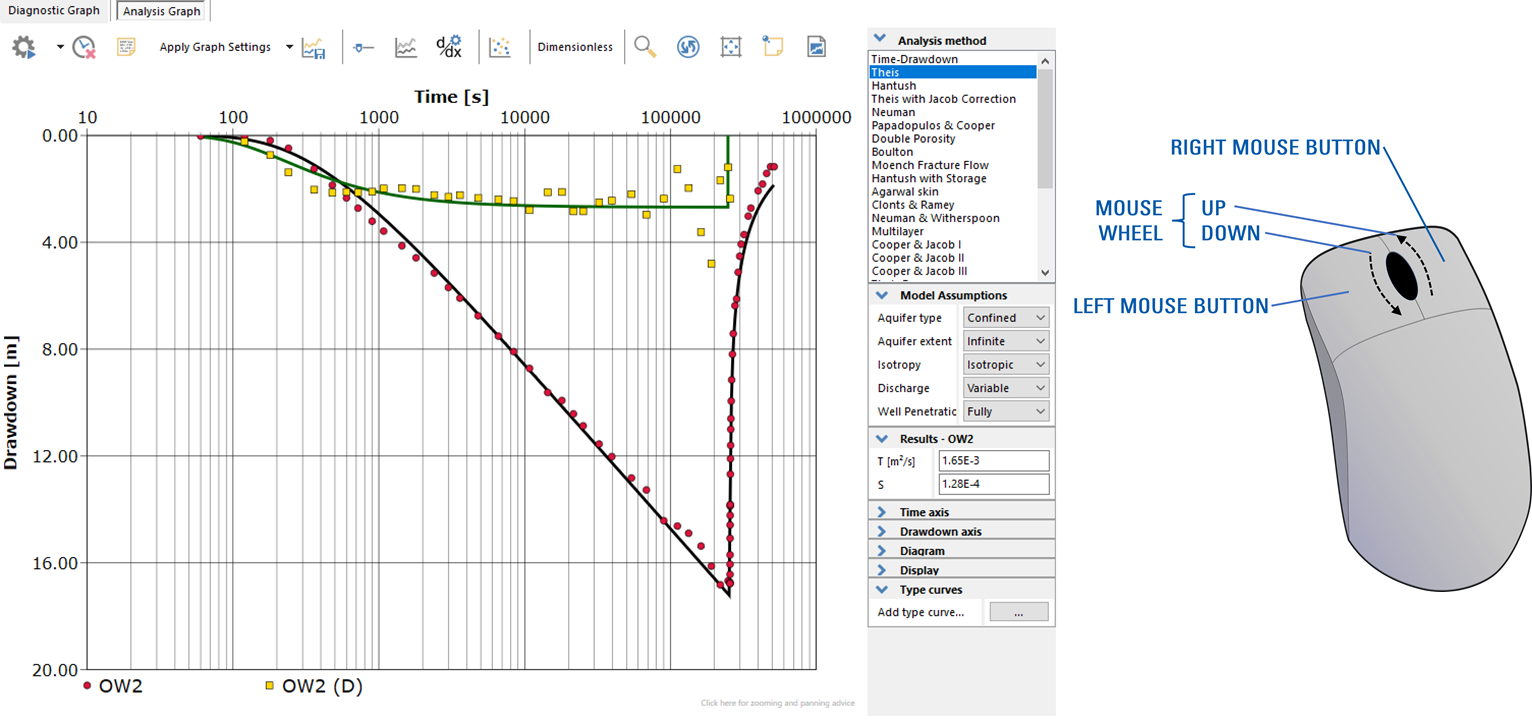Screen dimensions: 1532x720
Task: Open the Aquifer type dropdown
Action: [1006, 318]
